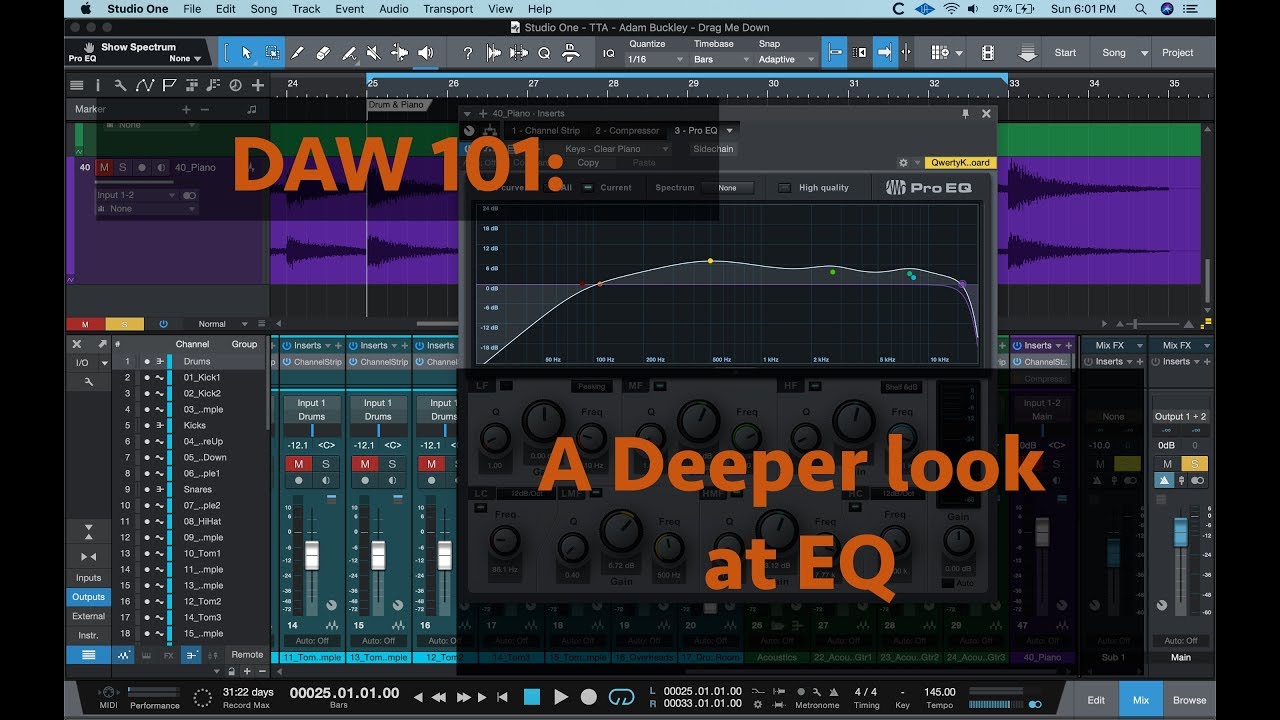The height and width of the screenshot is (720, 1280).
Task: Click the Project page button
Action: pyautogui.click(x=1177, y=53)
